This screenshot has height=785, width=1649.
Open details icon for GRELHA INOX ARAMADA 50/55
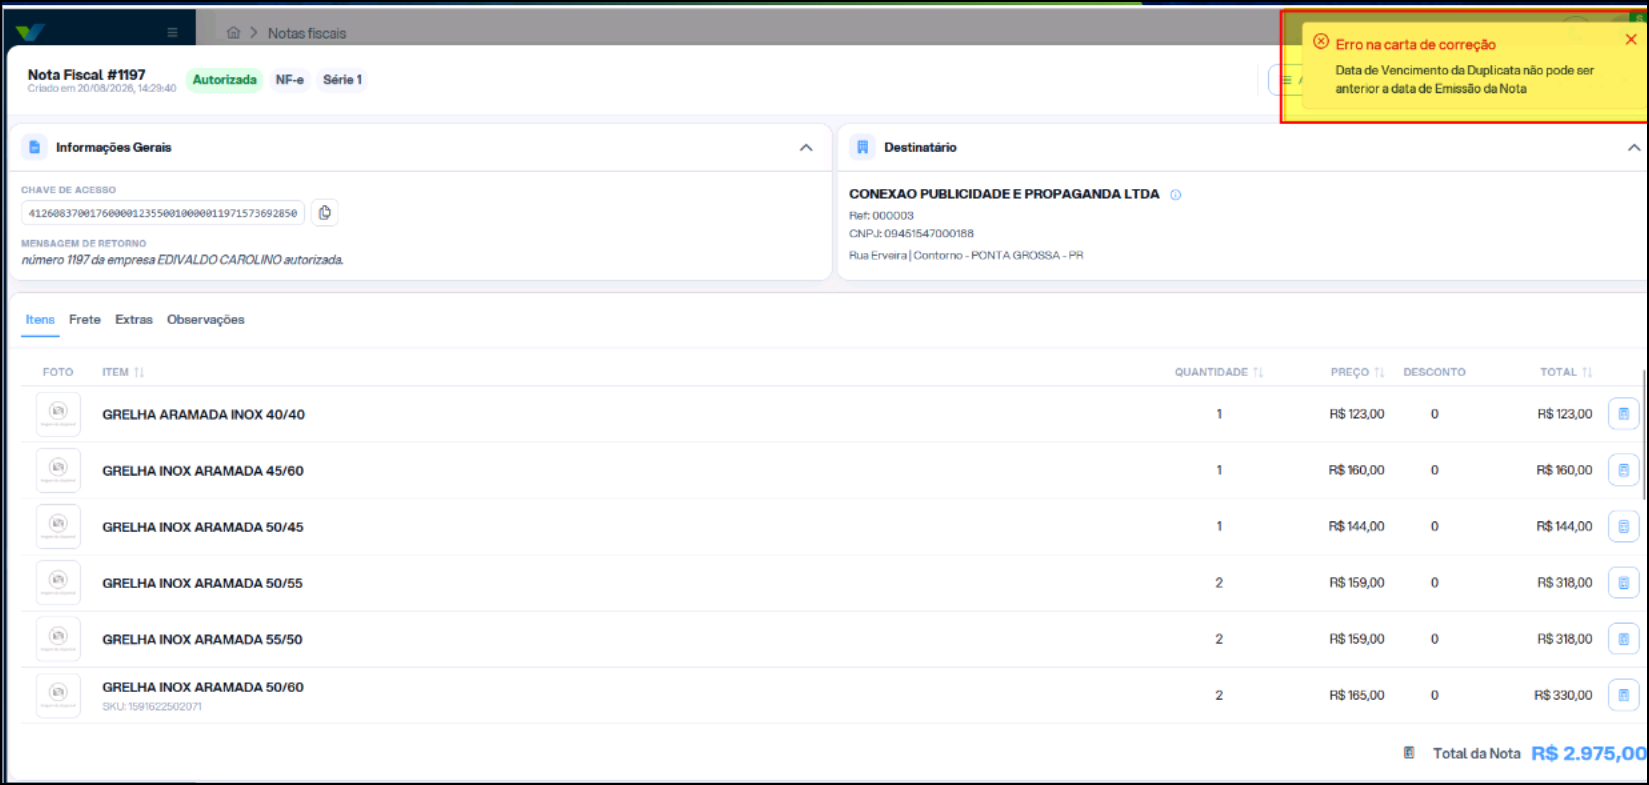point(1623,583)
